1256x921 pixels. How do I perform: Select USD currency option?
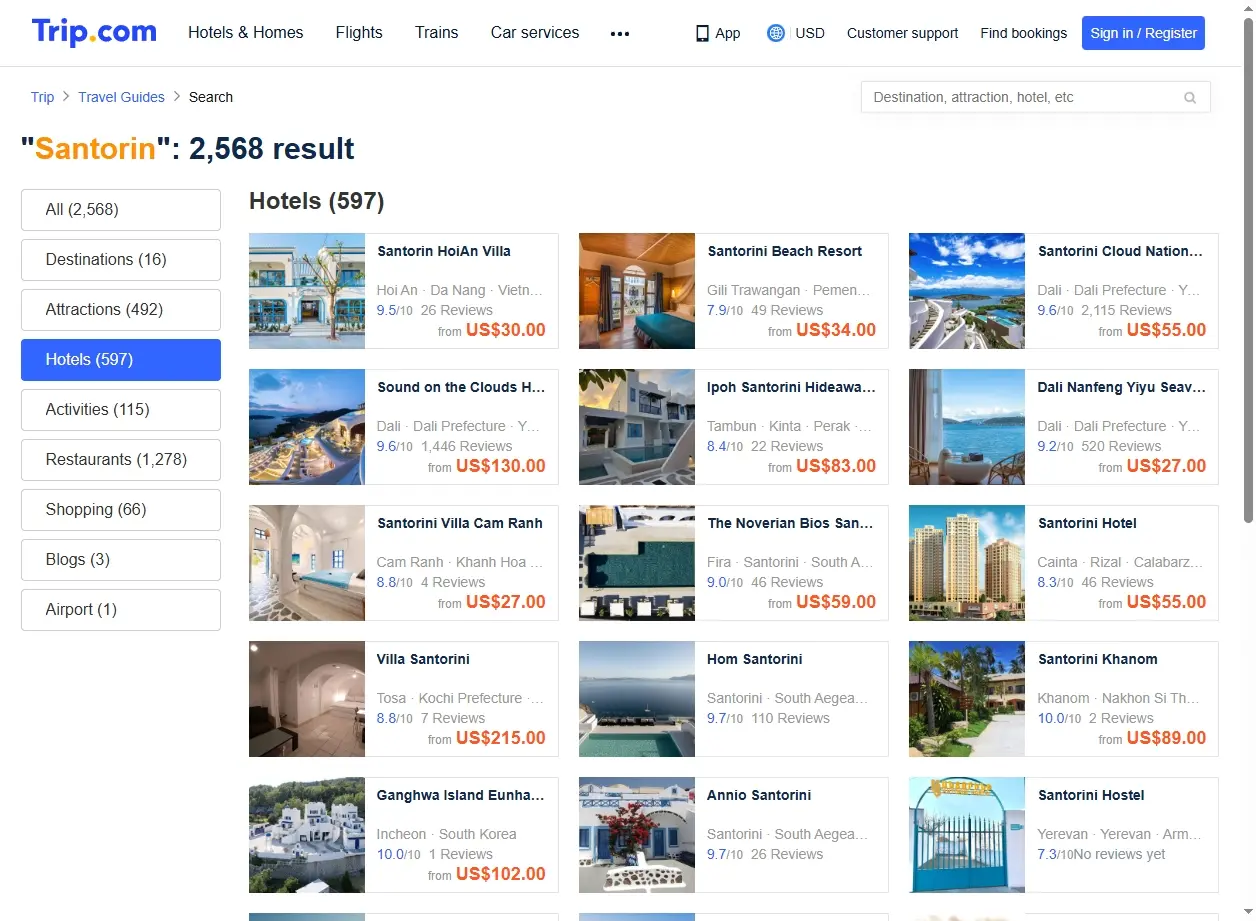810,33
